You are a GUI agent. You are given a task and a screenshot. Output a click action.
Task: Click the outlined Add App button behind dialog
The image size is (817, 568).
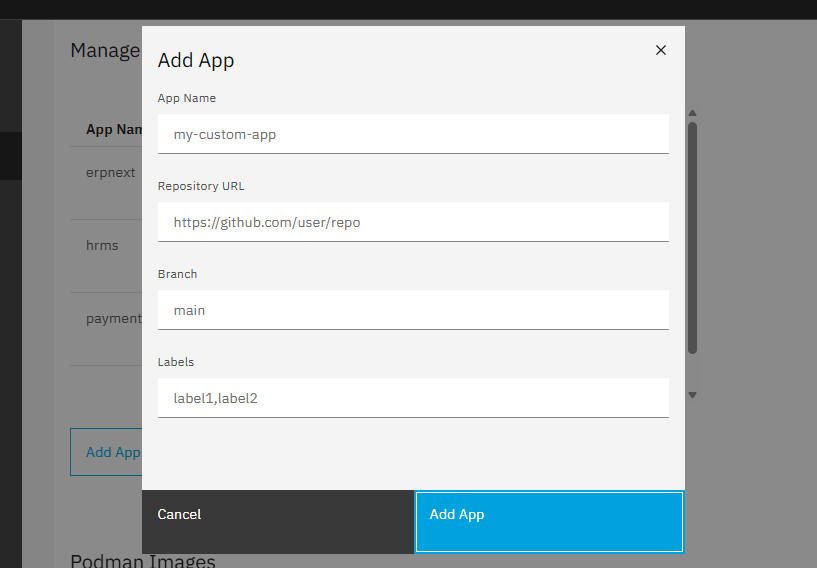[108, 452]
